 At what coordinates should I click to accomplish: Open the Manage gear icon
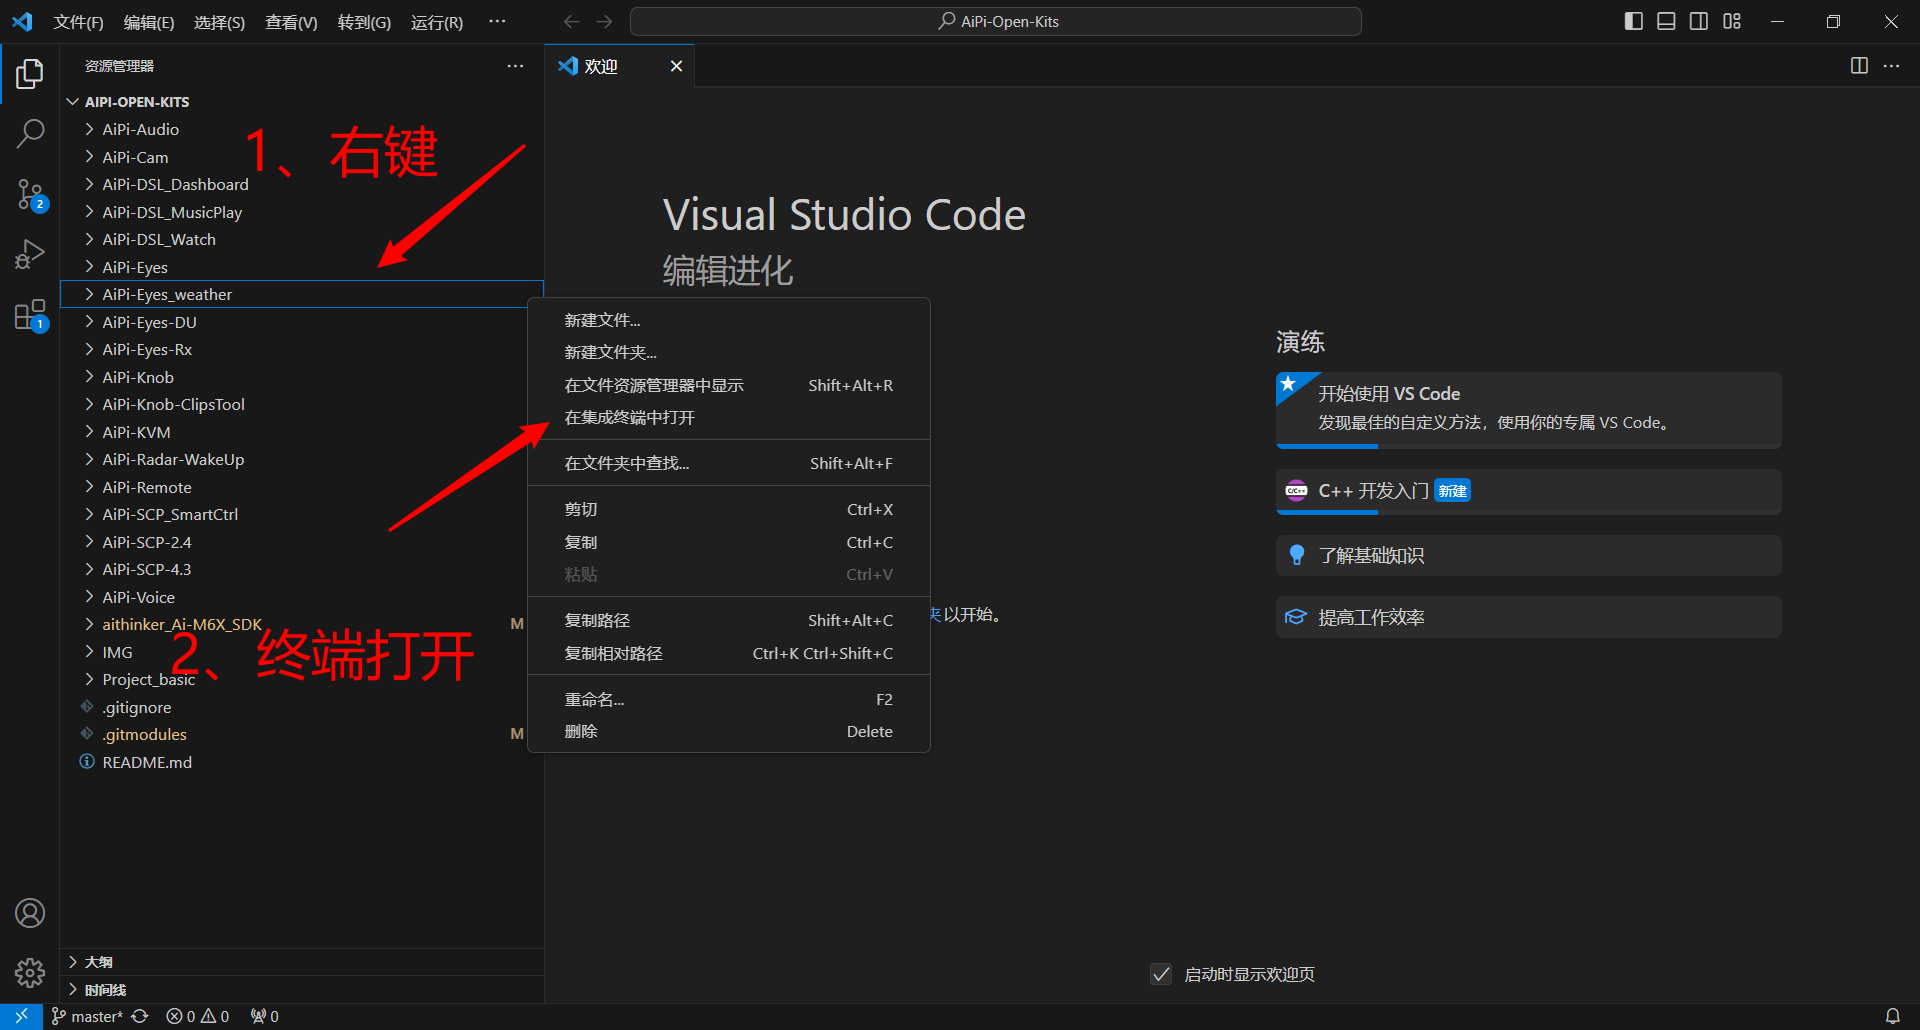point(30,973)
